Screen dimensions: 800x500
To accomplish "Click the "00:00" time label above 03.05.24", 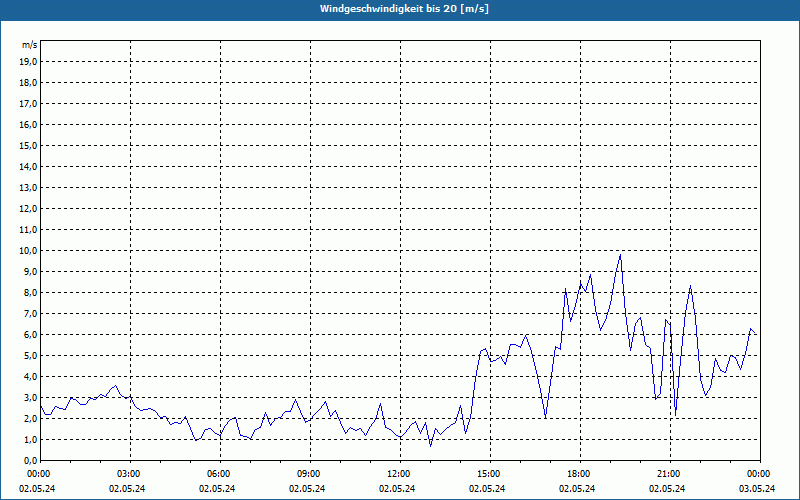I will (758, 474).
